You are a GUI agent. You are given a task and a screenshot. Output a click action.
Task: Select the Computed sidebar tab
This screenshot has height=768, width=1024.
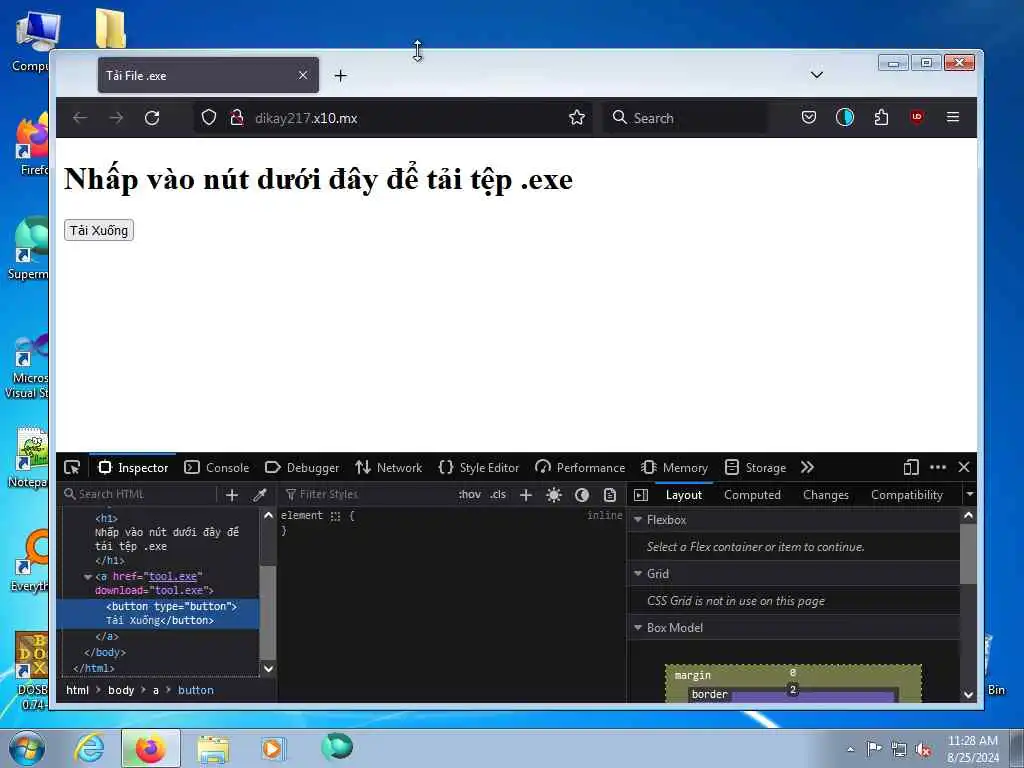(x=752, y=495)
